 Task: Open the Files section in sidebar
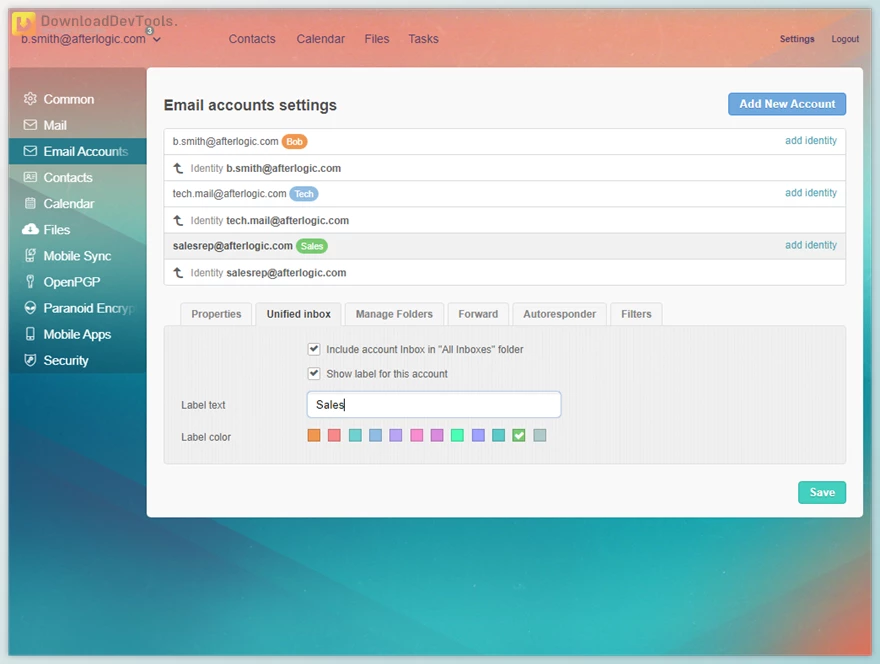(x=55, y=229)
